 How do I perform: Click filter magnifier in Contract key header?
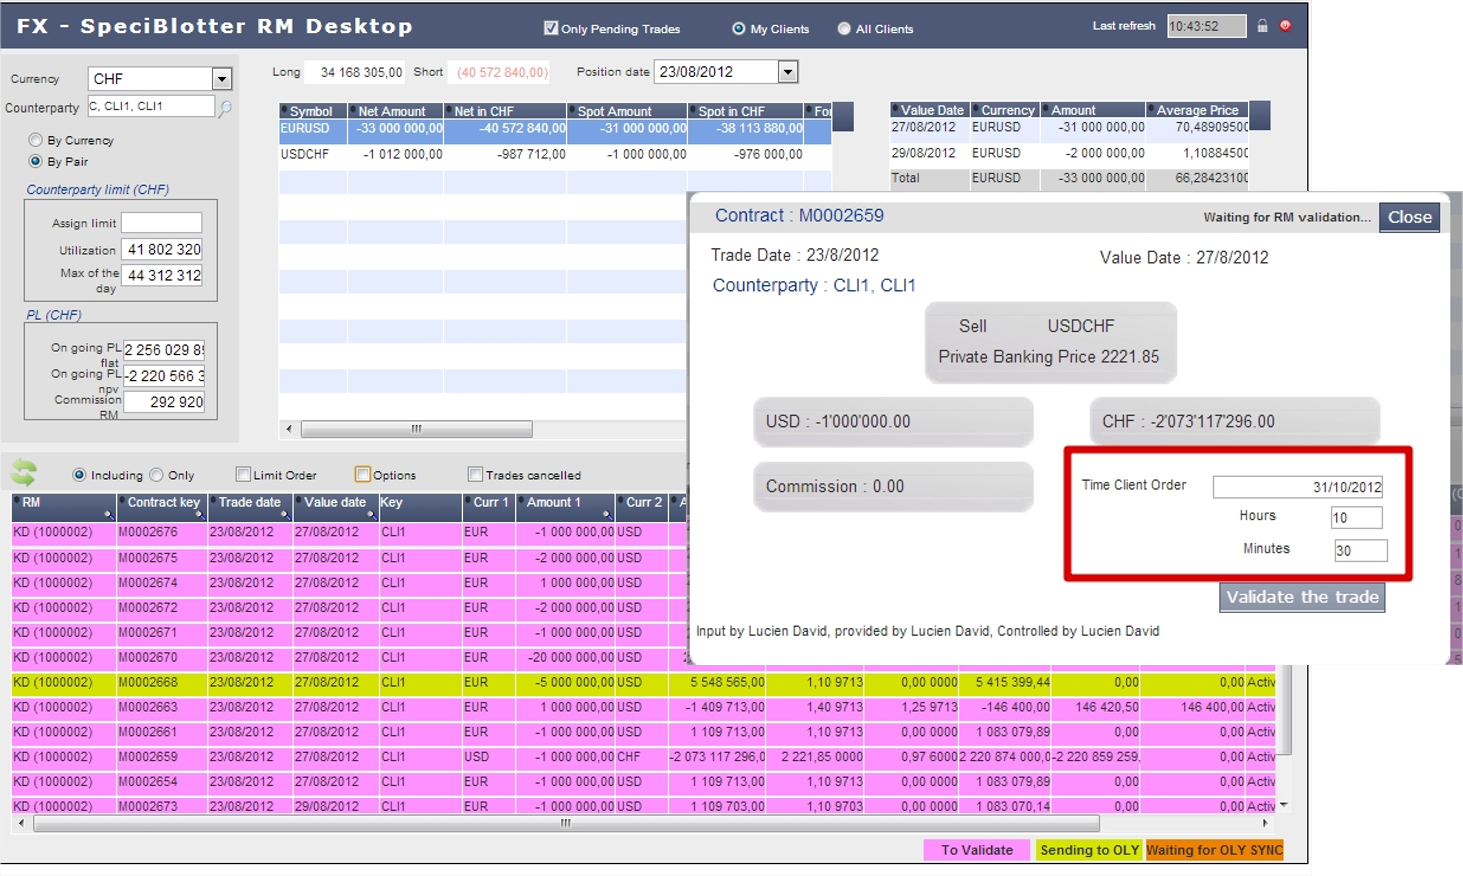(199, 514)
